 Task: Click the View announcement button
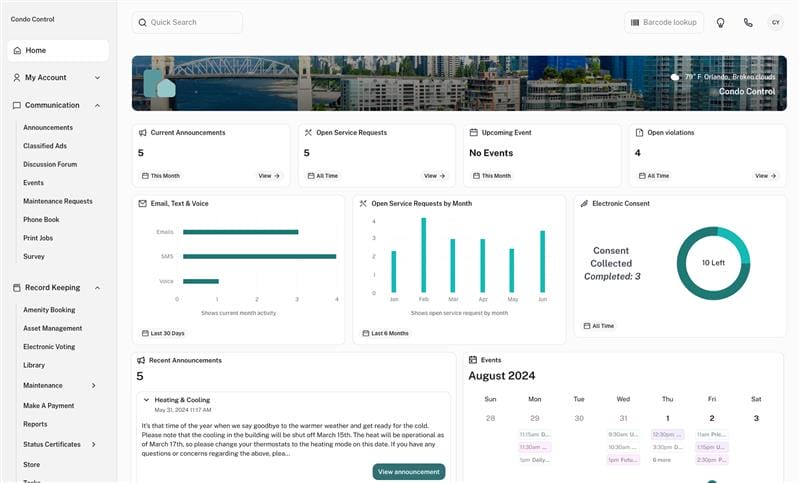point(408,472)
